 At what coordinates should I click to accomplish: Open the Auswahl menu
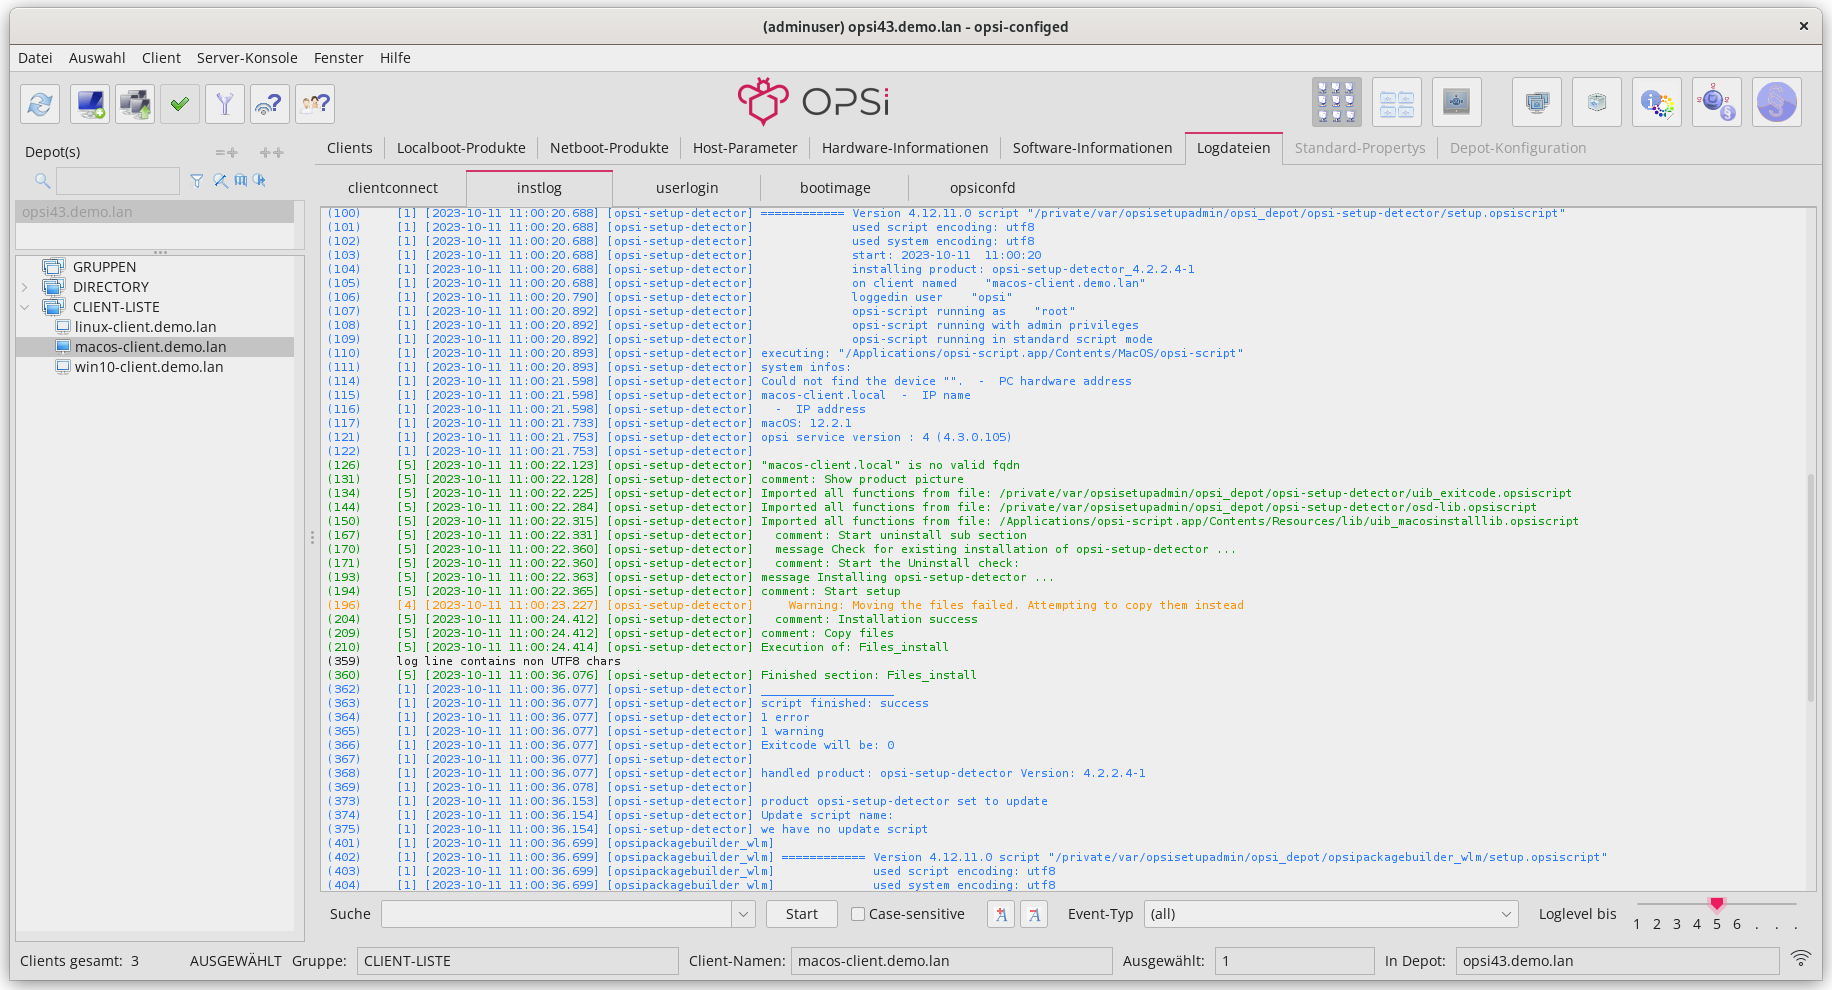click(97, 58)
